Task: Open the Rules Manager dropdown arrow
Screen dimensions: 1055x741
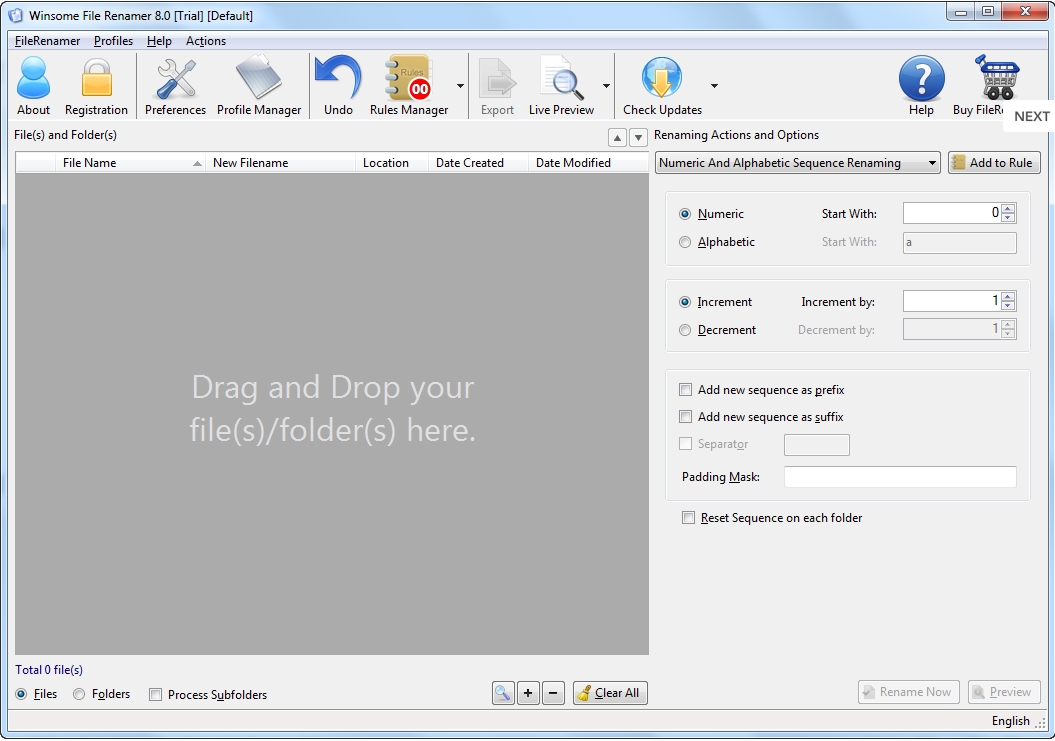Action: 460,86
